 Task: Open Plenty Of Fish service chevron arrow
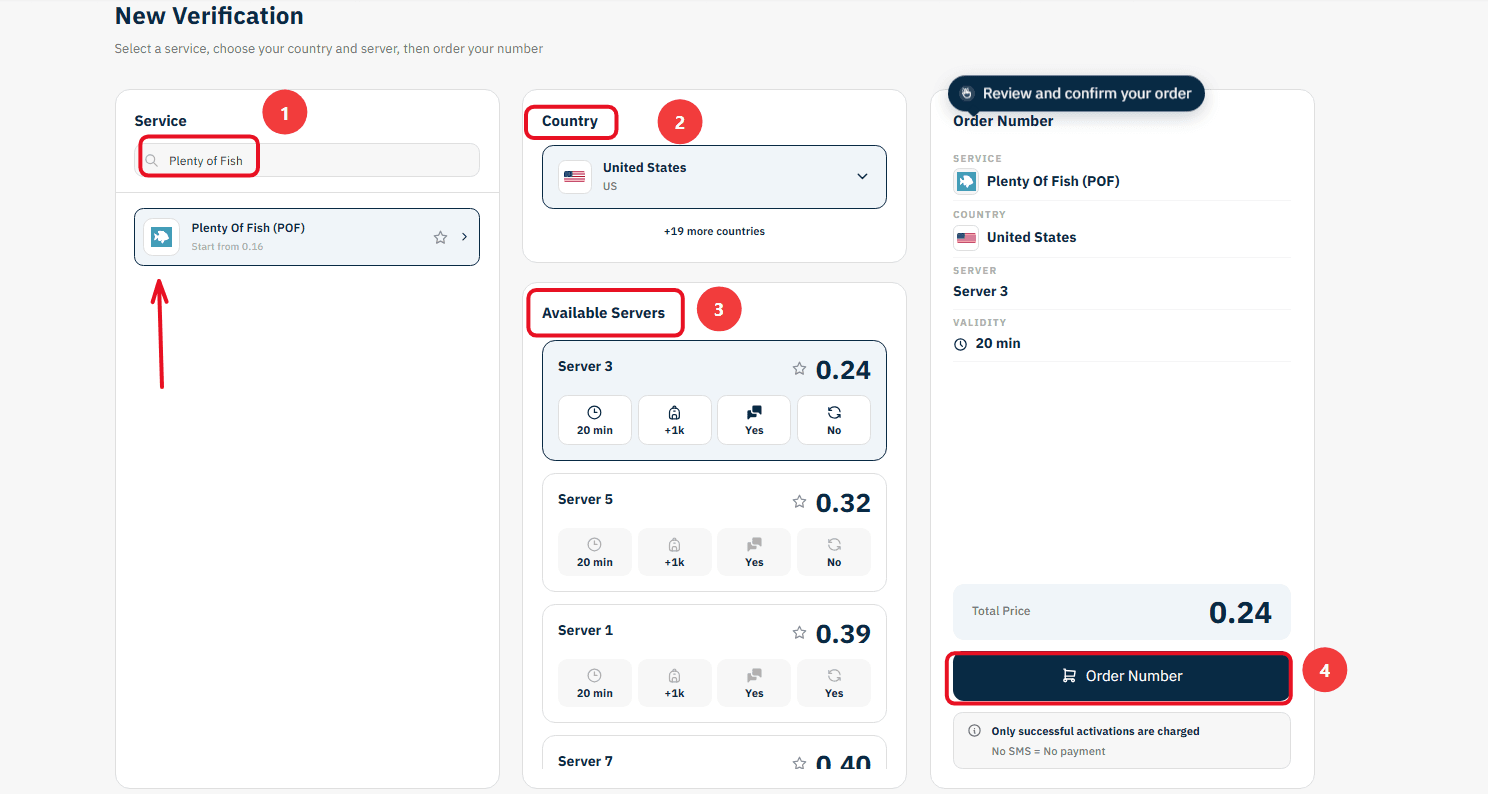pyautogui.click(x=464, y=237)
